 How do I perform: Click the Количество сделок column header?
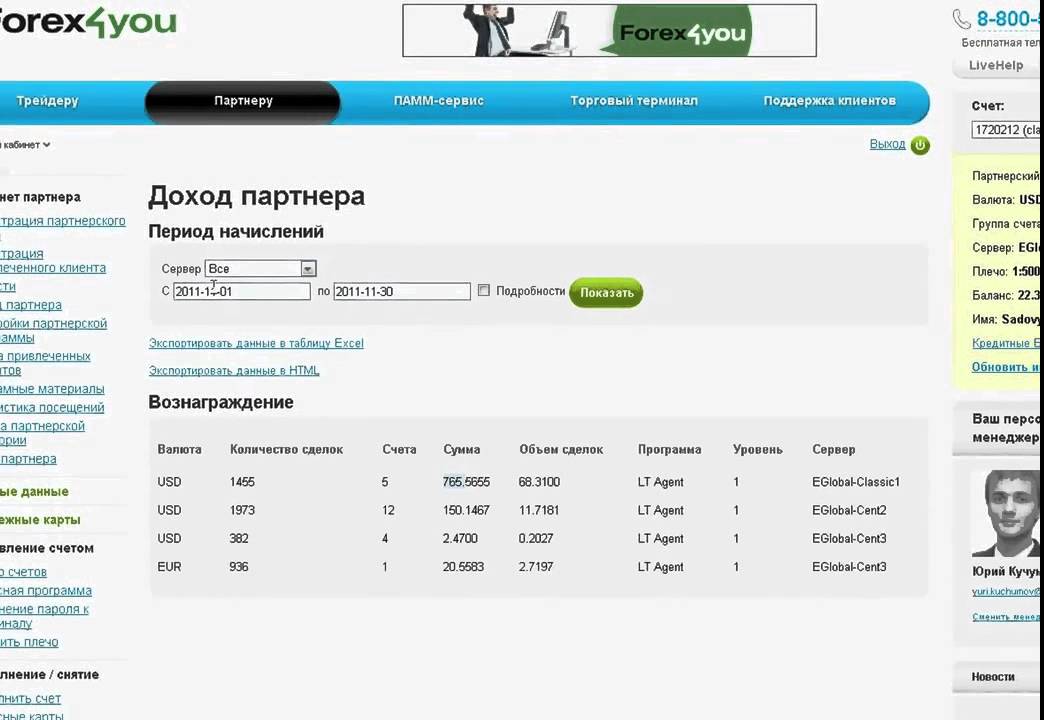point(286,450)
